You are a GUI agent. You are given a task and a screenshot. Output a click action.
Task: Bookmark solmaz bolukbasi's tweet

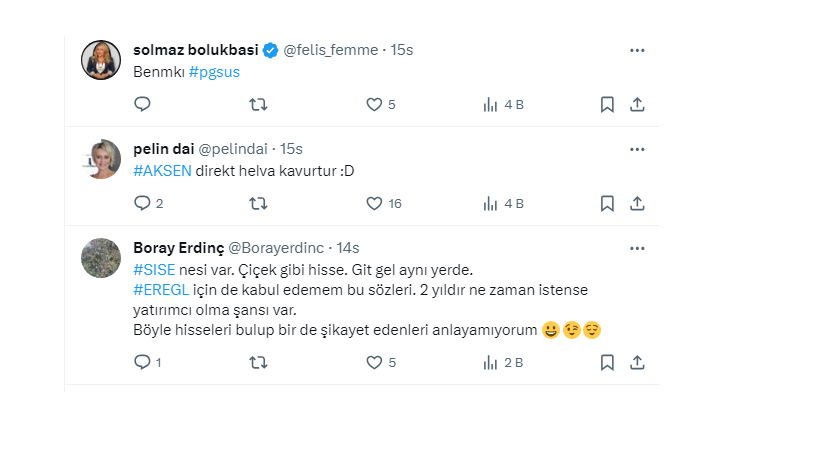coord(607,104)
